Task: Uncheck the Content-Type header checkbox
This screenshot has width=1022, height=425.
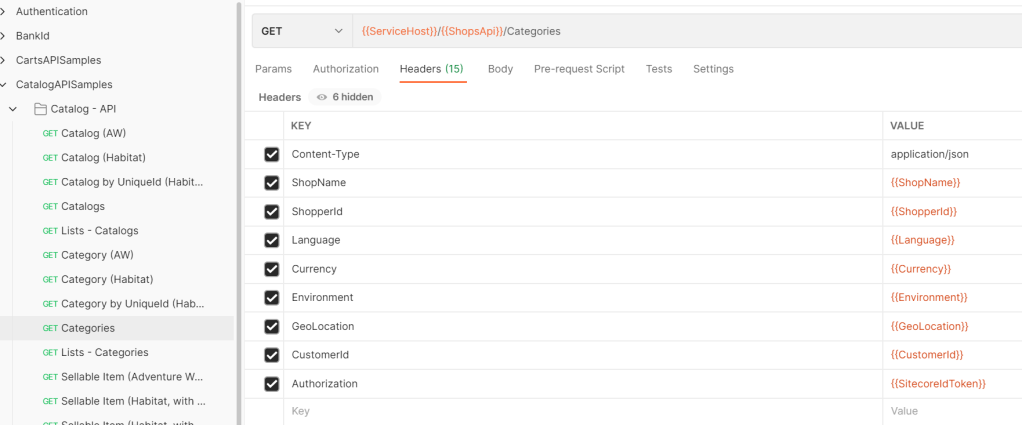Action: [x=272, y=155]
